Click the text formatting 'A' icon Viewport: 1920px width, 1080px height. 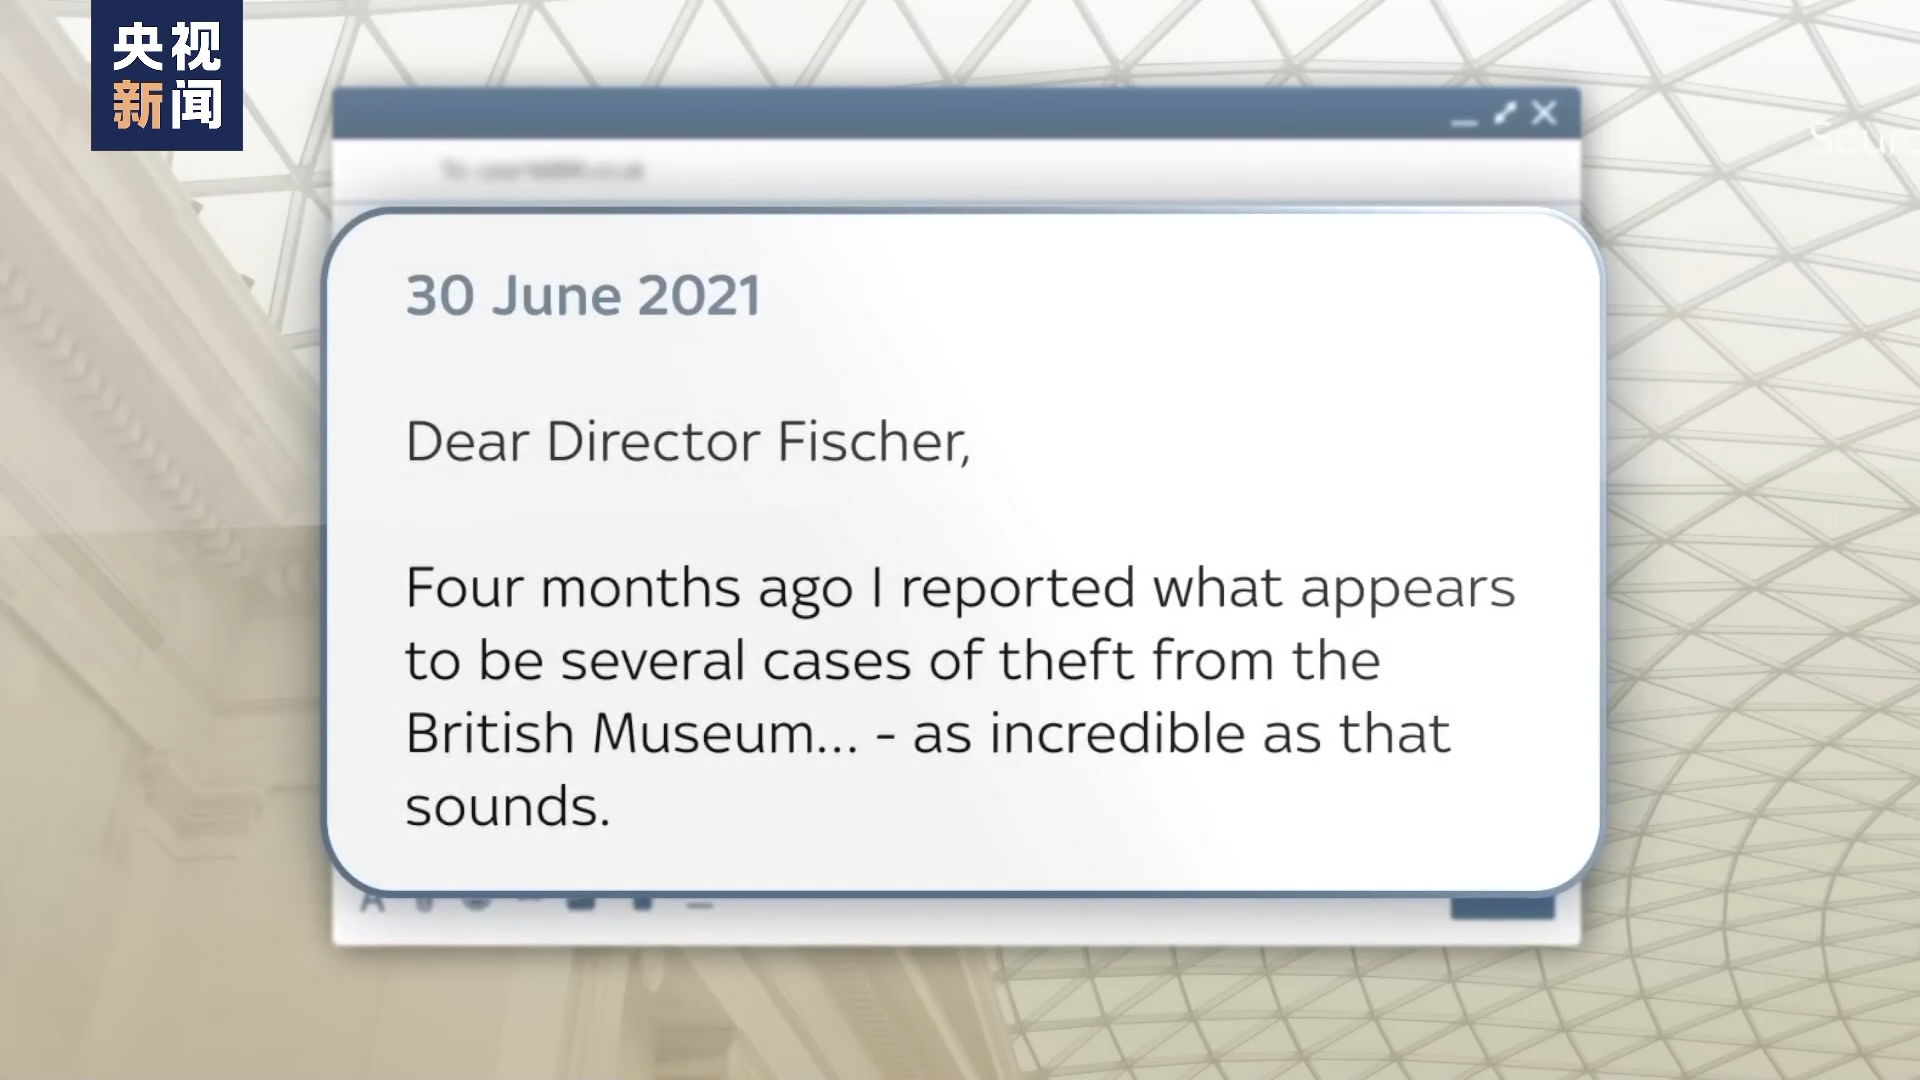pyautogui.click(x=373, y=901)
